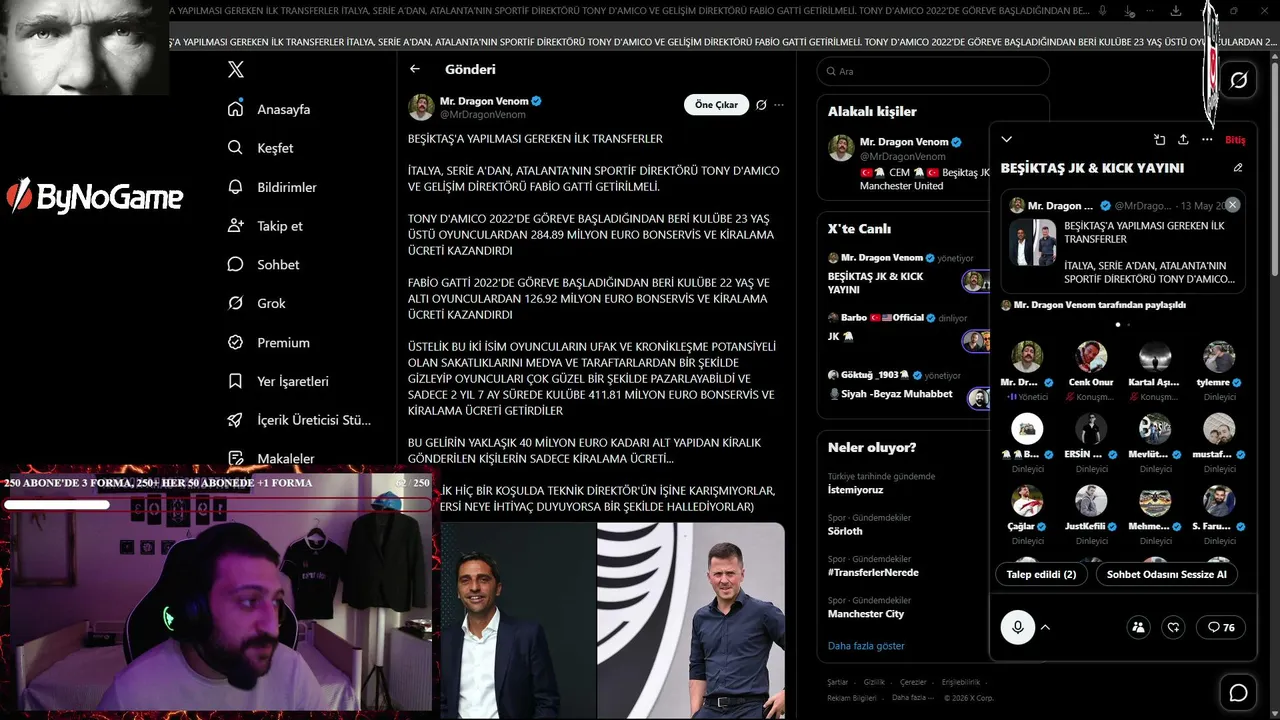Click Daha fazla göster link
1280x720 pixels.
coord(866,646)
